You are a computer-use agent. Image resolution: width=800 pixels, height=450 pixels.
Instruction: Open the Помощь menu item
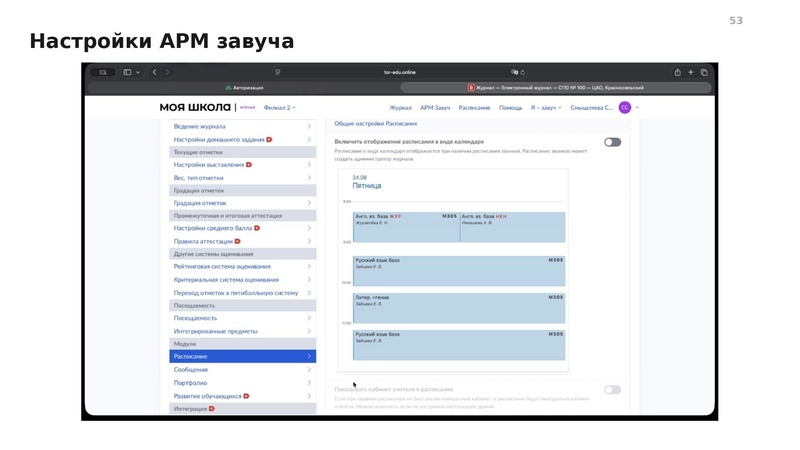click(x=511, y=108)
